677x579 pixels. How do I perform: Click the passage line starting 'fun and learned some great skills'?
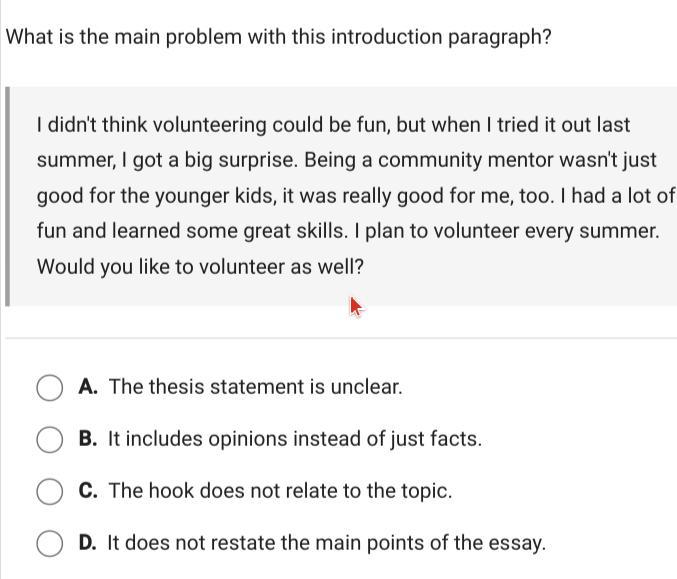[x=348, y=231]
